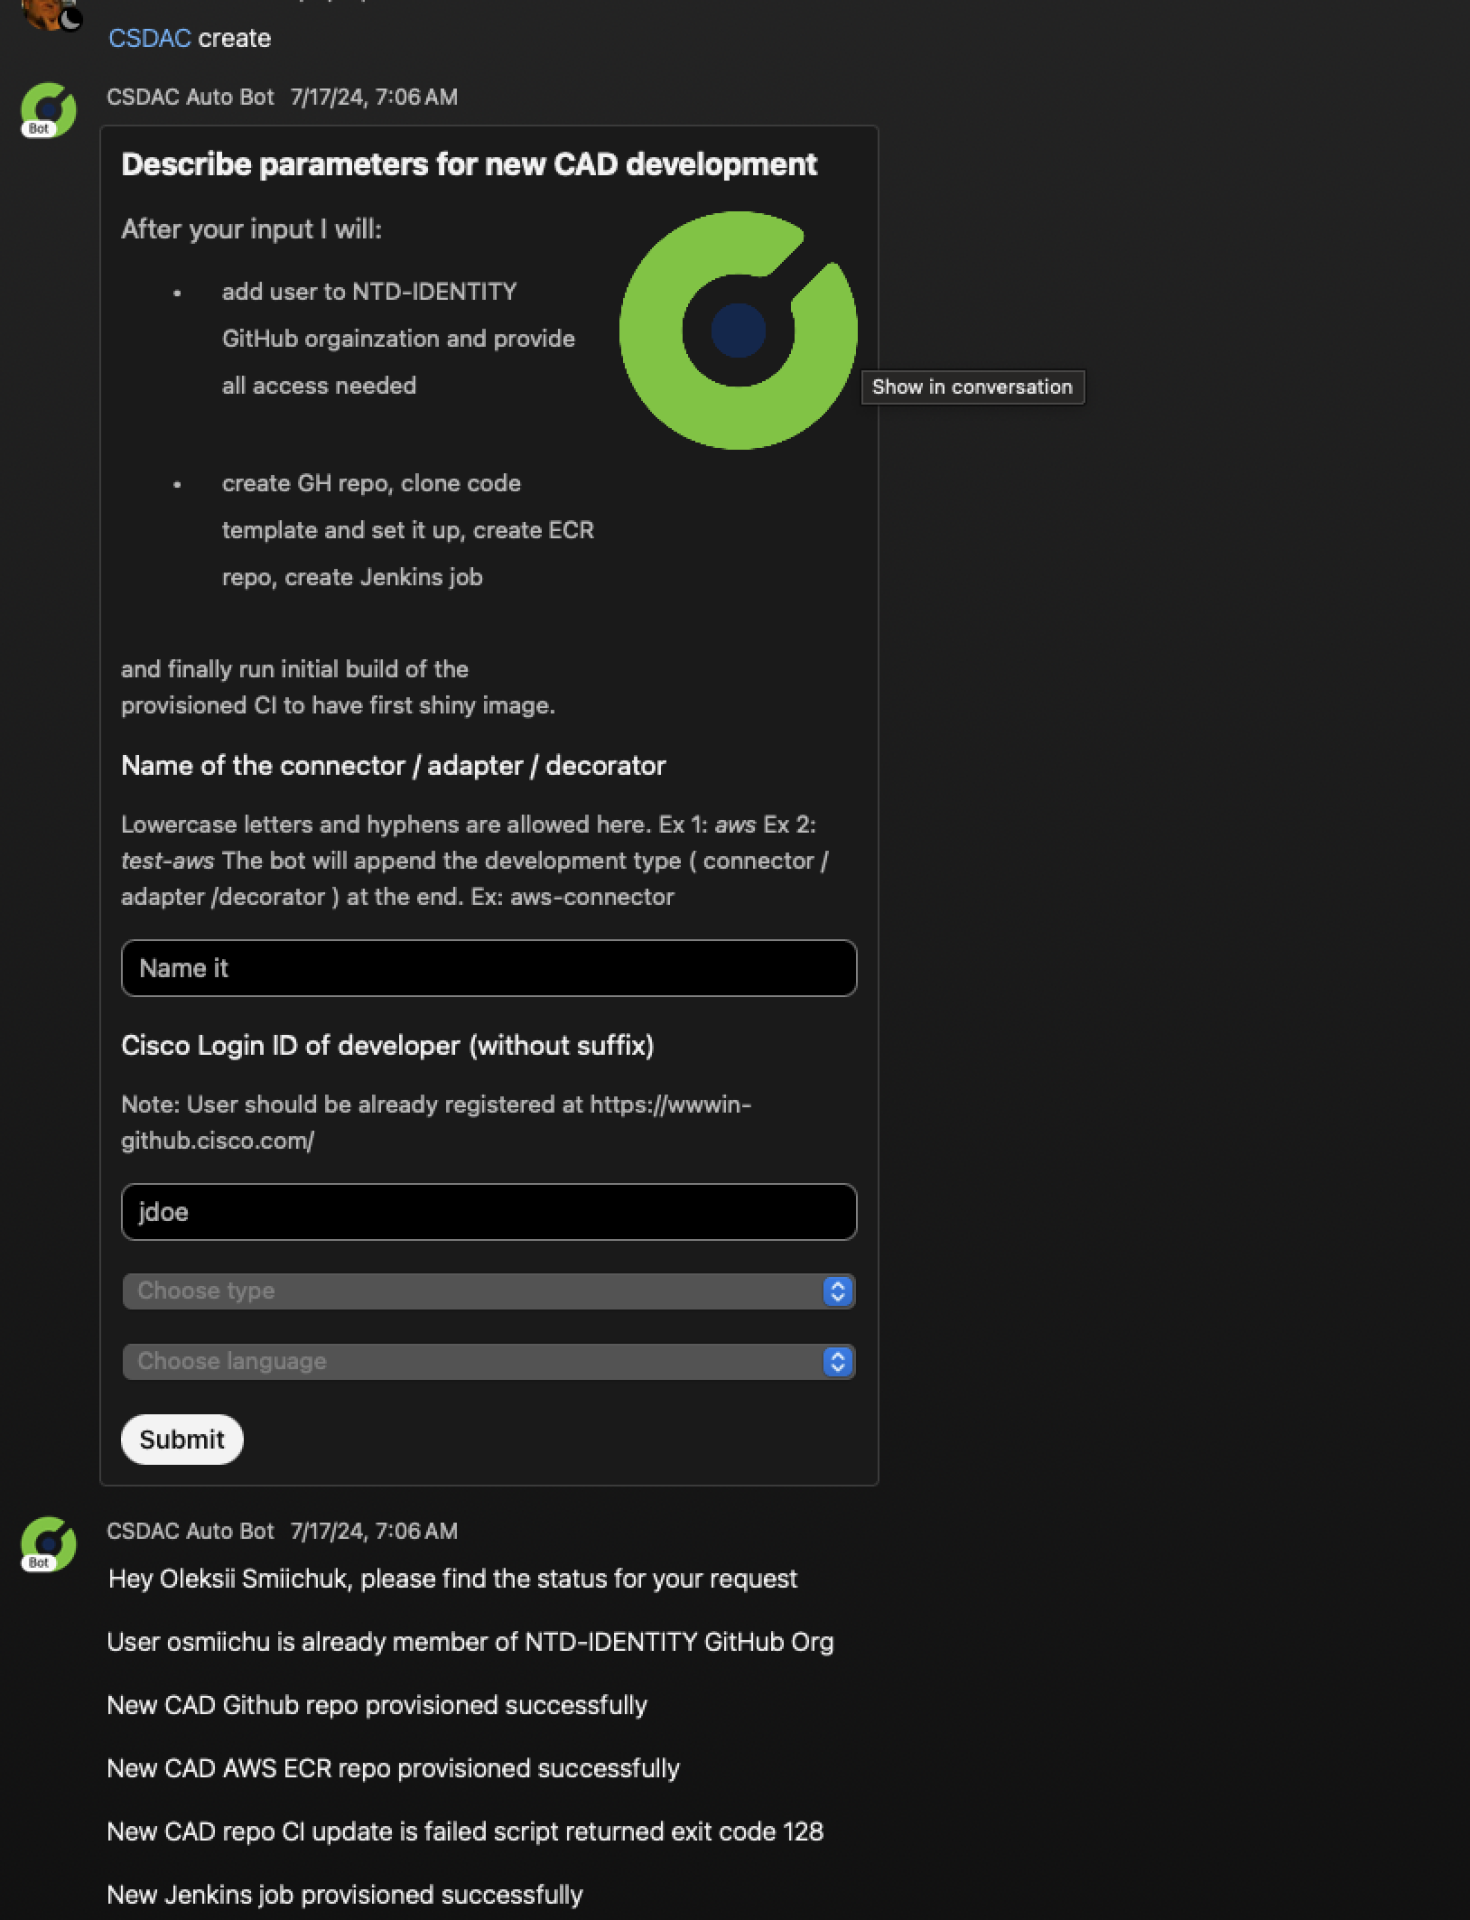Expand the Choose language dropdown
Viewport: 1470px width, 1920px height.
pos(470,1361)
